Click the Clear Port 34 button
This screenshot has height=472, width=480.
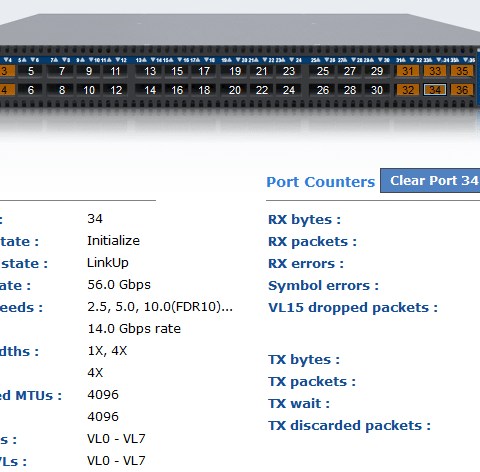tap(430, 180)
